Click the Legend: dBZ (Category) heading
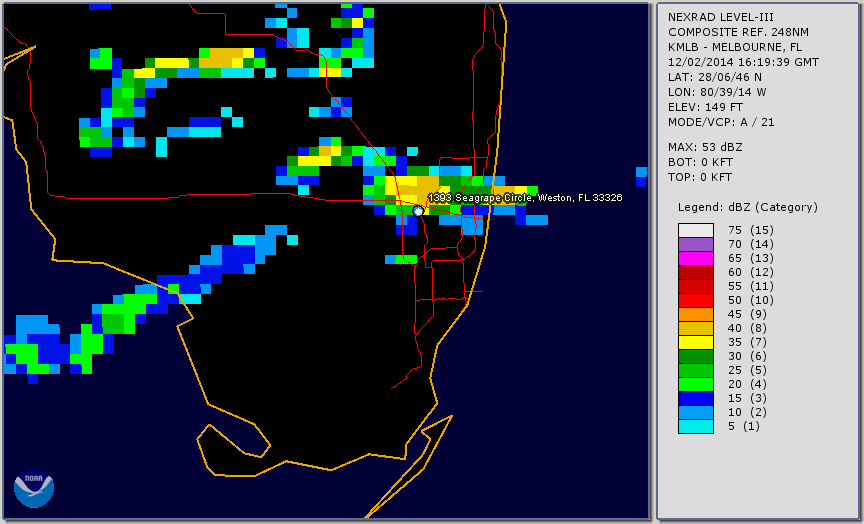This screenshot has width=864, height=524. (x=748, y=207)
